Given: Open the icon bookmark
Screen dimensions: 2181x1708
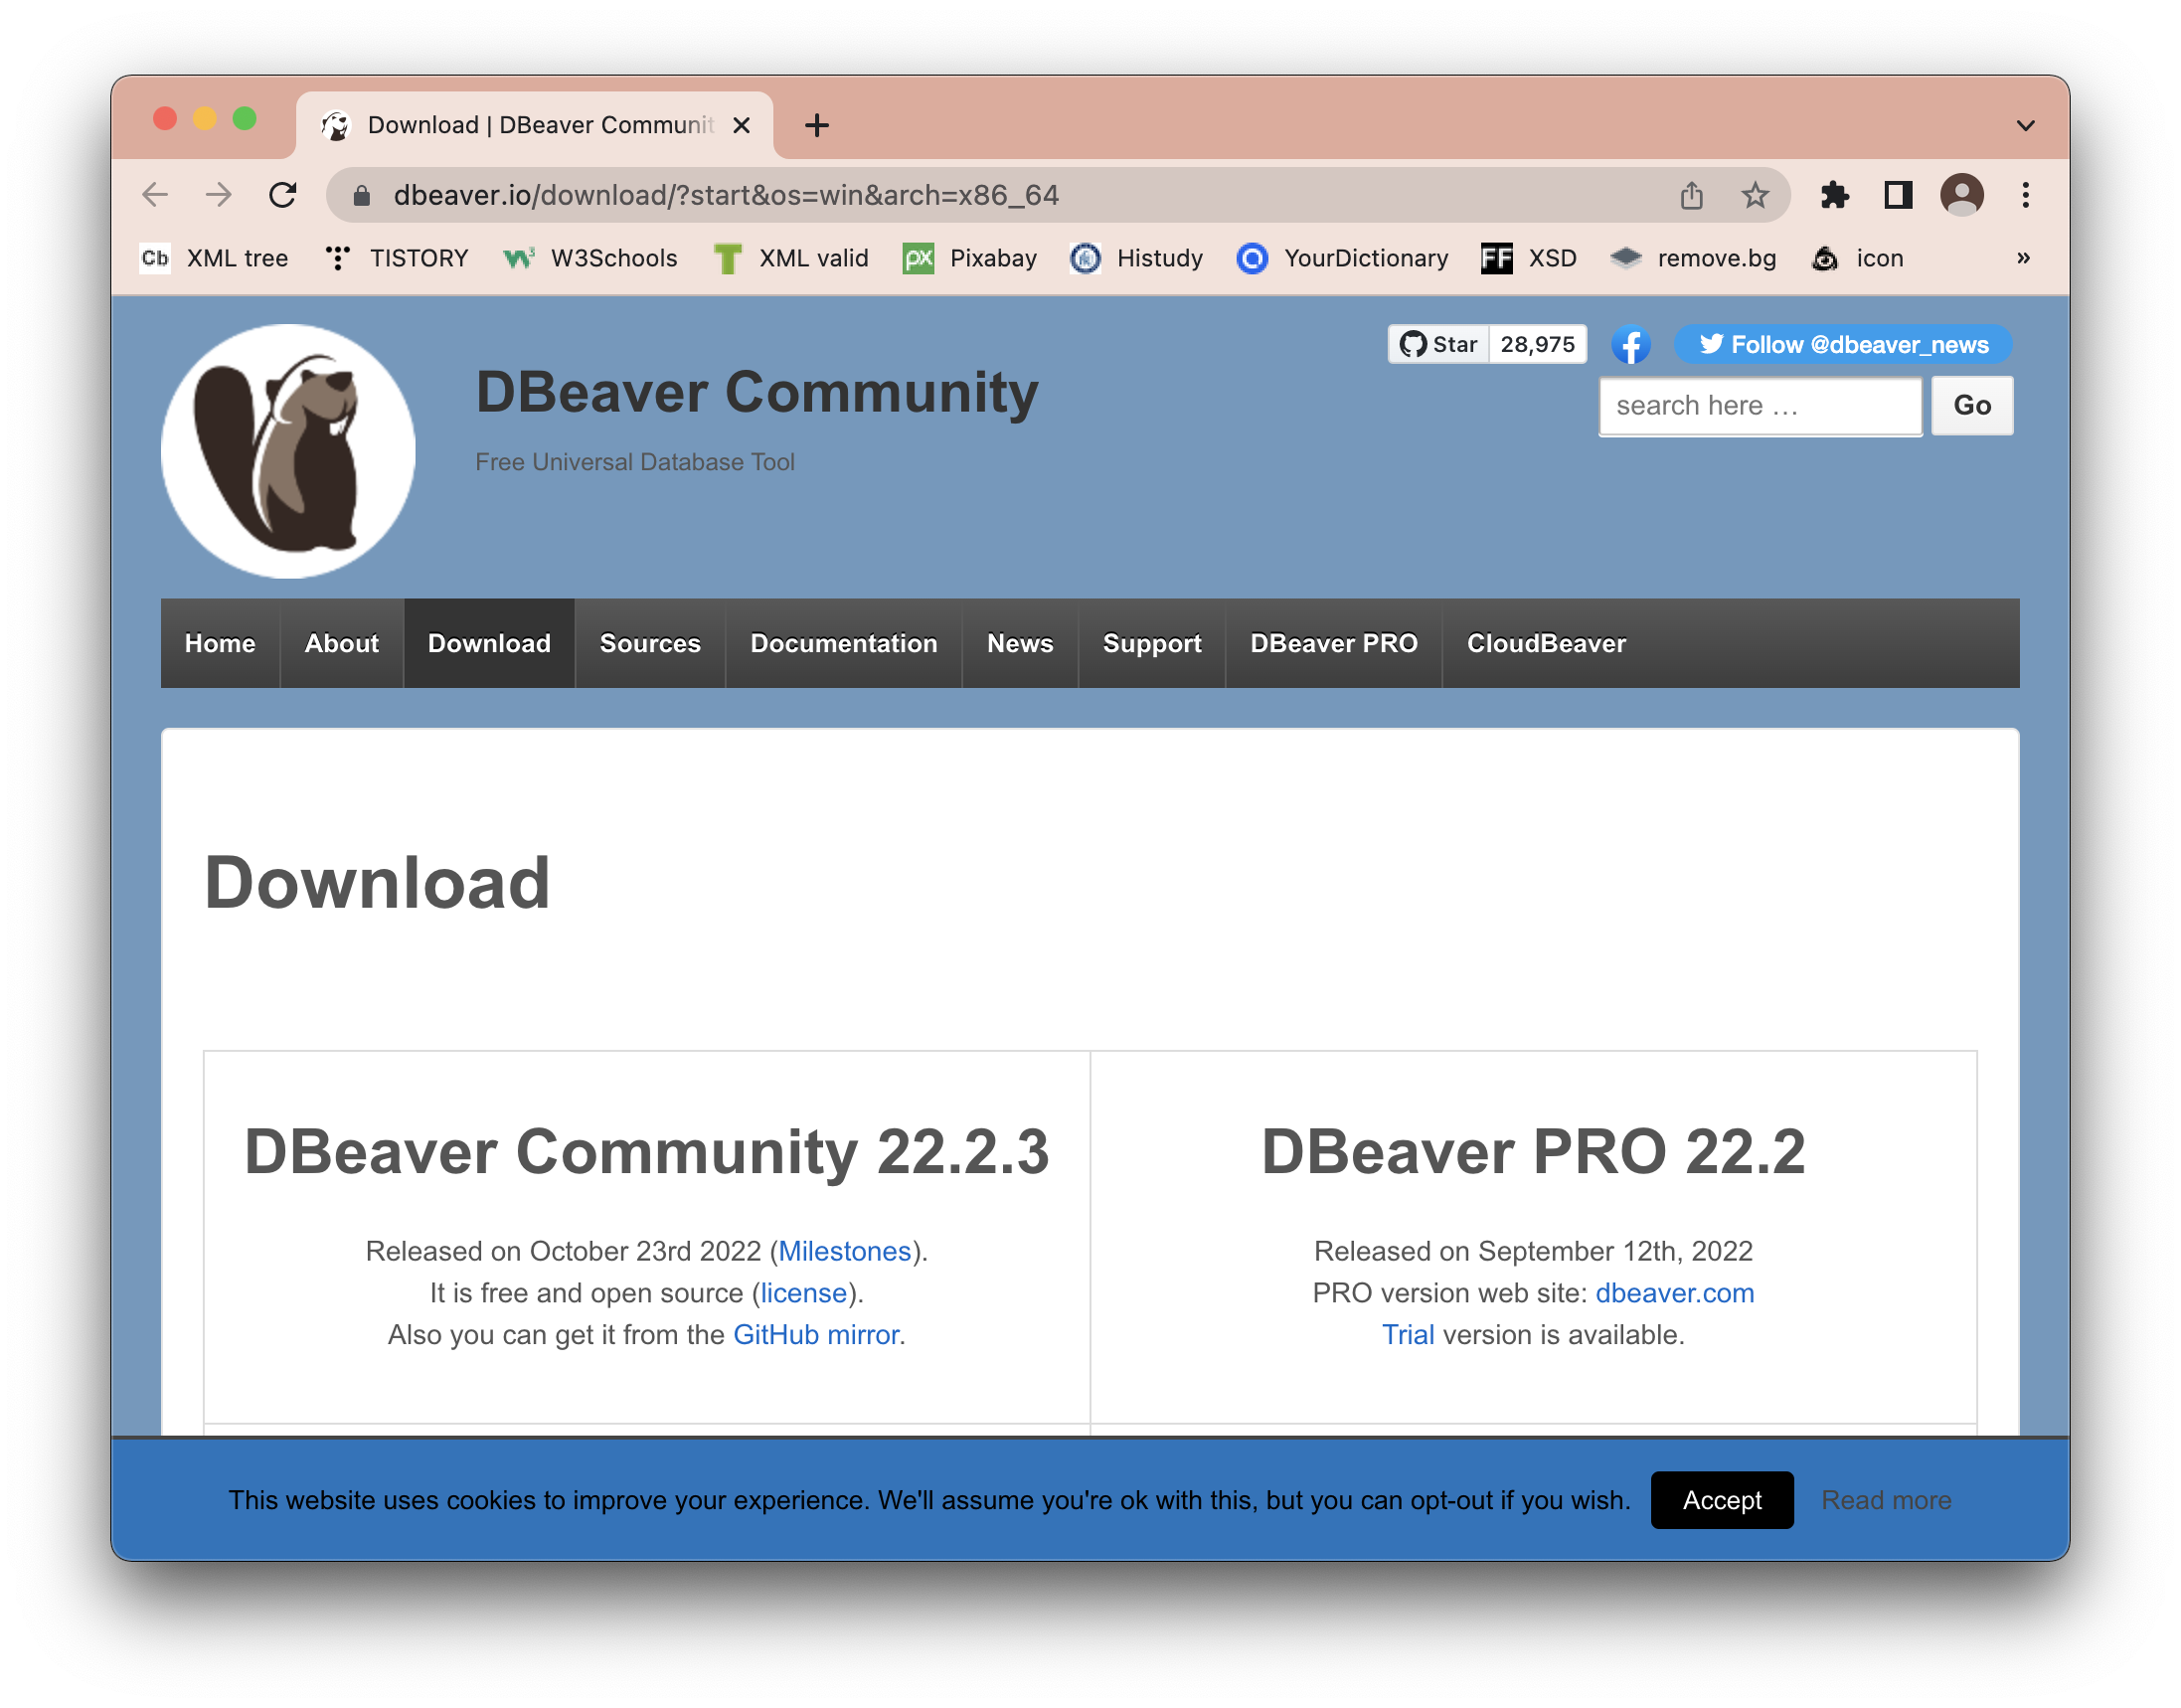Looking at the screenshot, I should tap(1858, 258).
